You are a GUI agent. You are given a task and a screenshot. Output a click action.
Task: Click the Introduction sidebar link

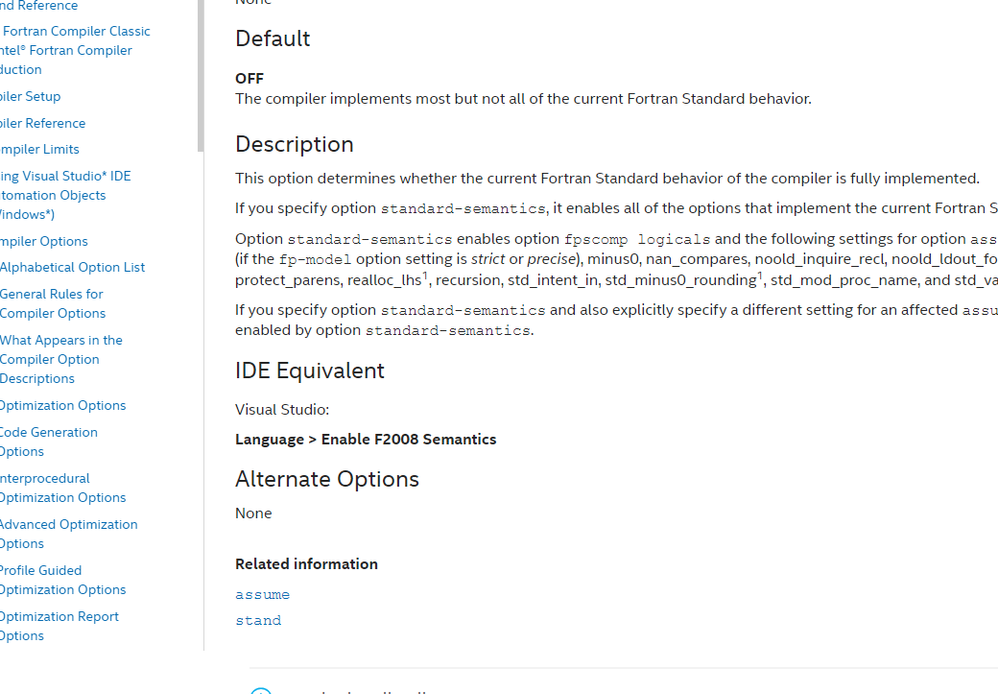click(20, 69)
